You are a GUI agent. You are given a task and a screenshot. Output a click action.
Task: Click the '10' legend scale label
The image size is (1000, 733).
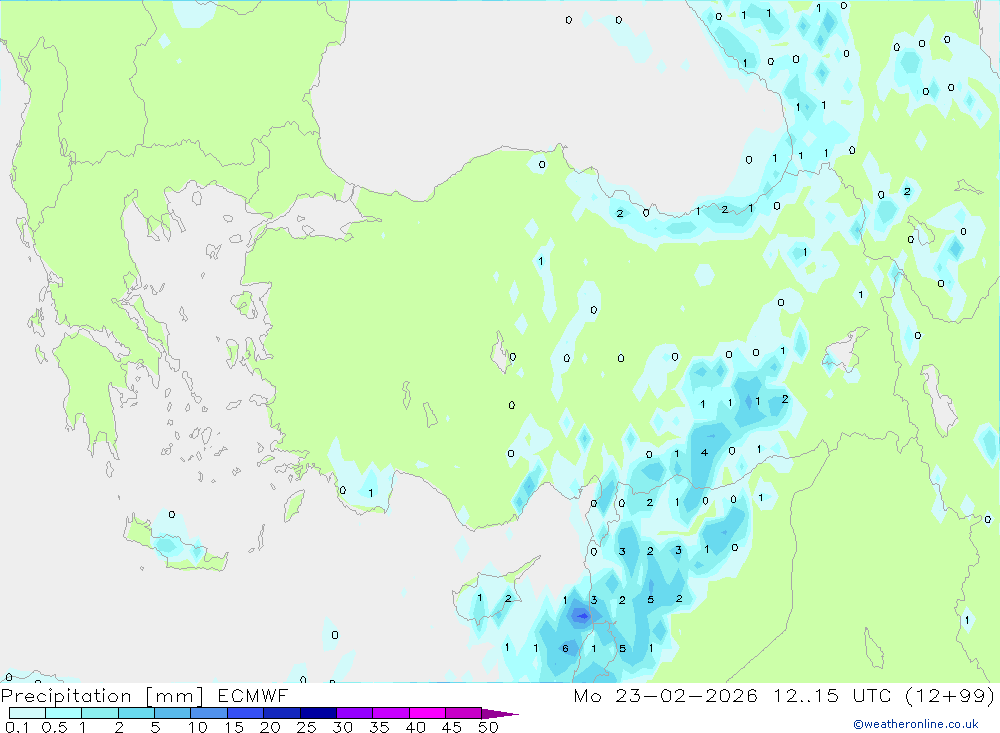coord(198,727)
